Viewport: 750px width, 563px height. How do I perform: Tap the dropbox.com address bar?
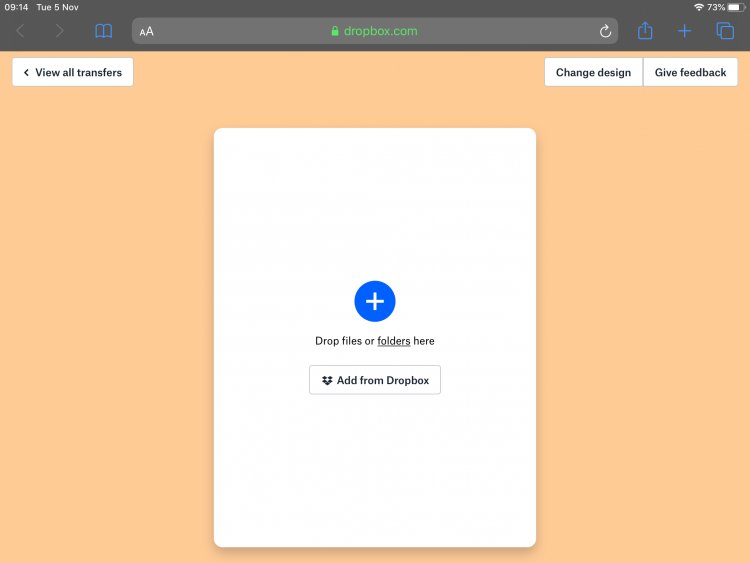[380, 31]
